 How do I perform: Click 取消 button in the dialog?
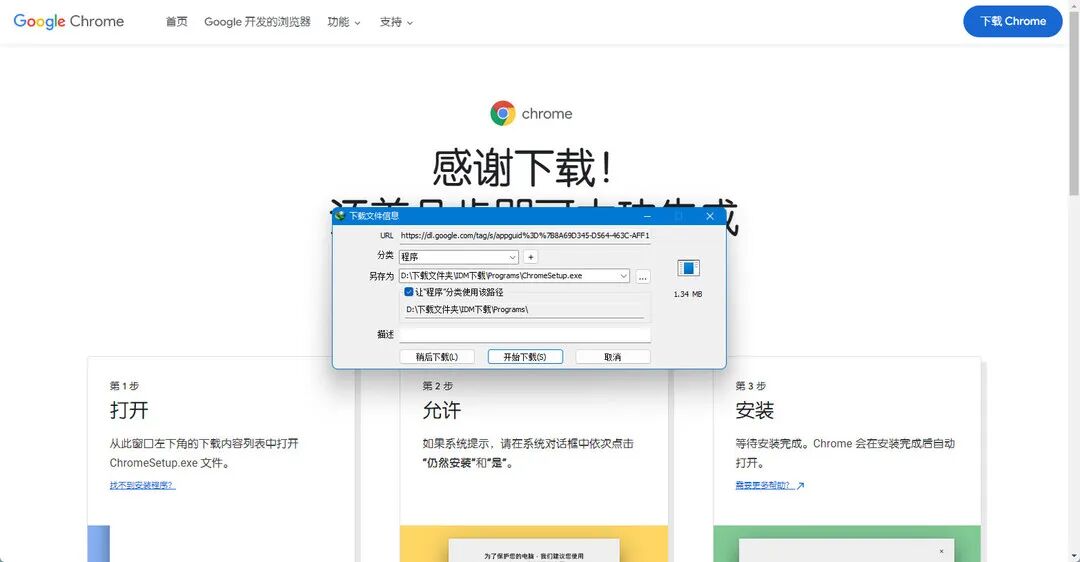pos(612,357)
